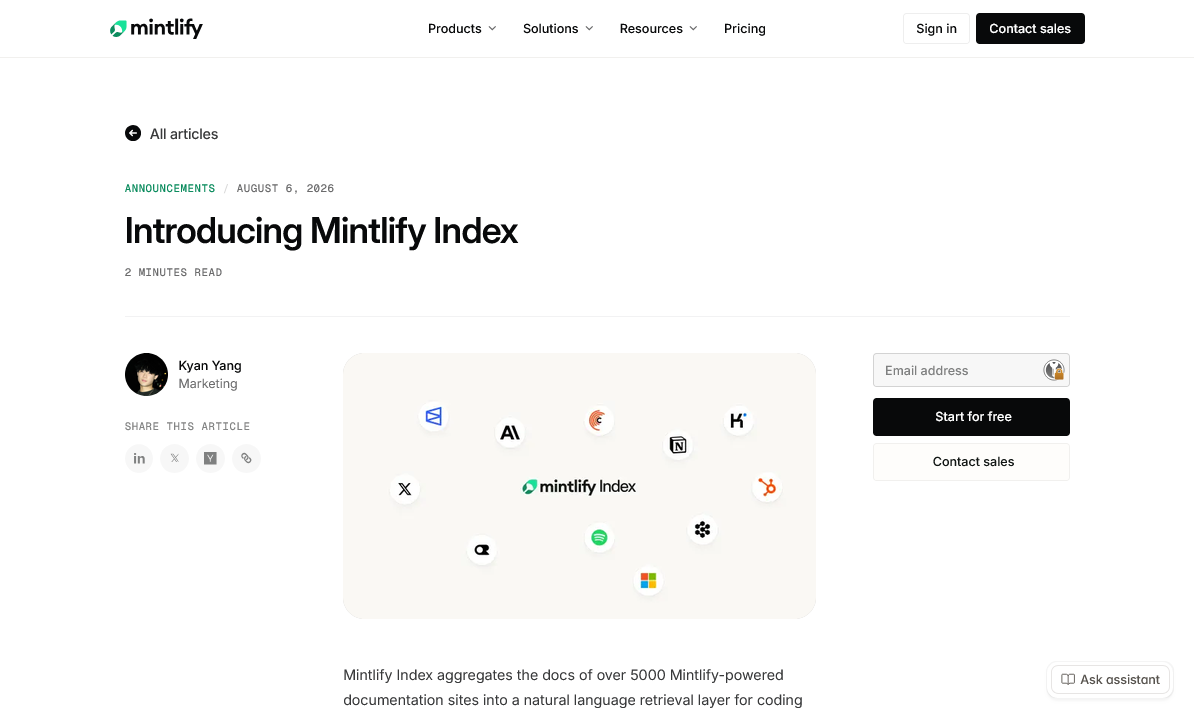This screenshot has height=719, width=1194.
Task: Click the mintlify Index center logo
Action: (579, 487)
